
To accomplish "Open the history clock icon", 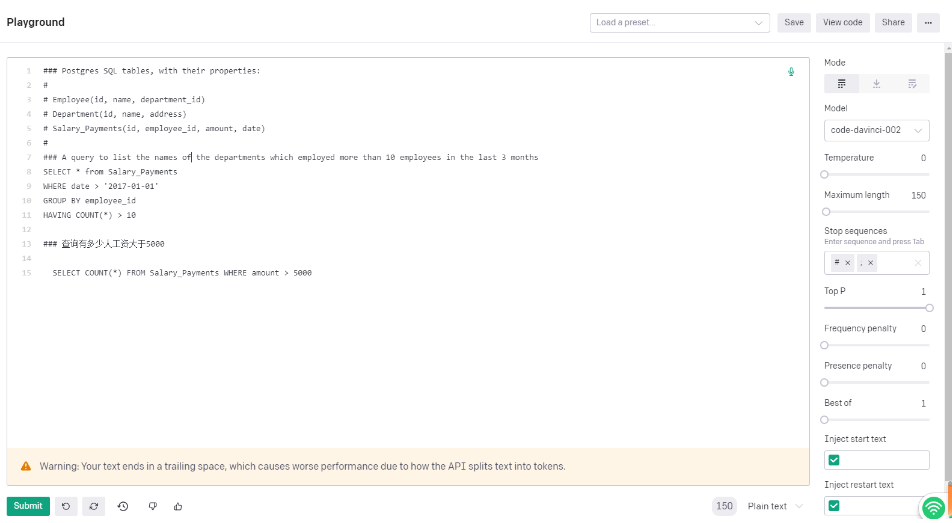I will [x=123, y=506].
